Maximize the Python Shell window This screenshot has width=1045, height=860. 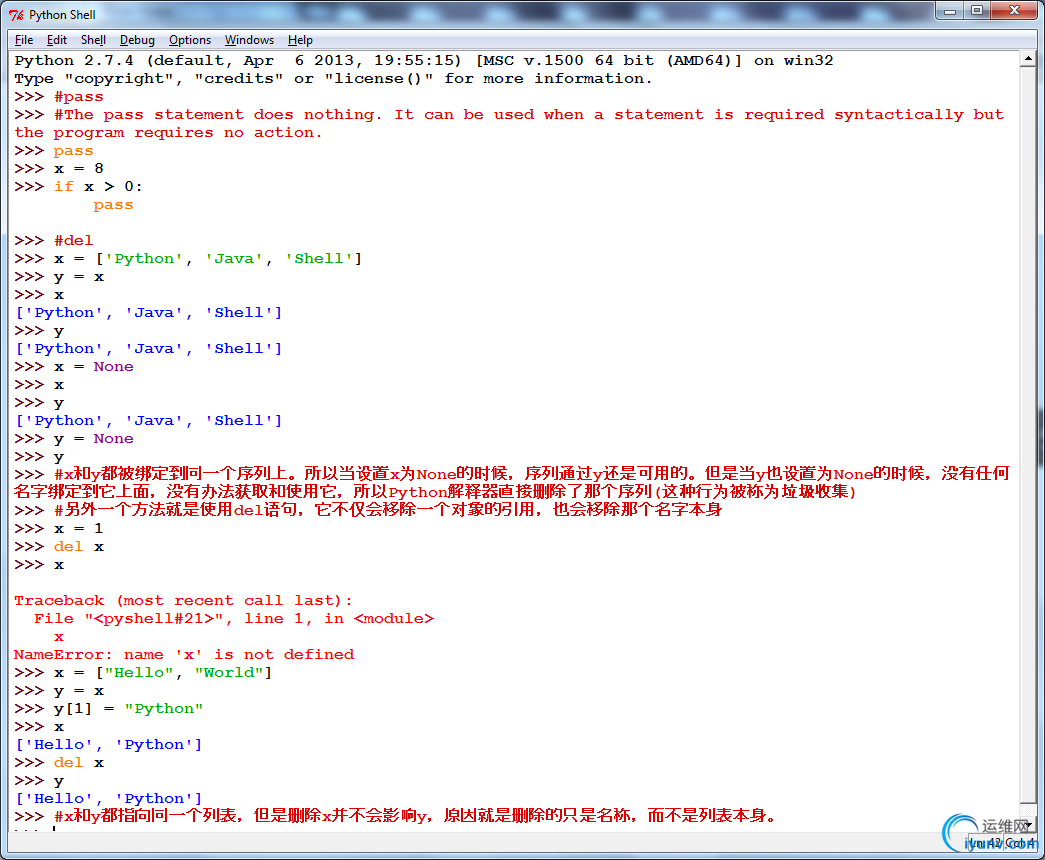[977, 11]
